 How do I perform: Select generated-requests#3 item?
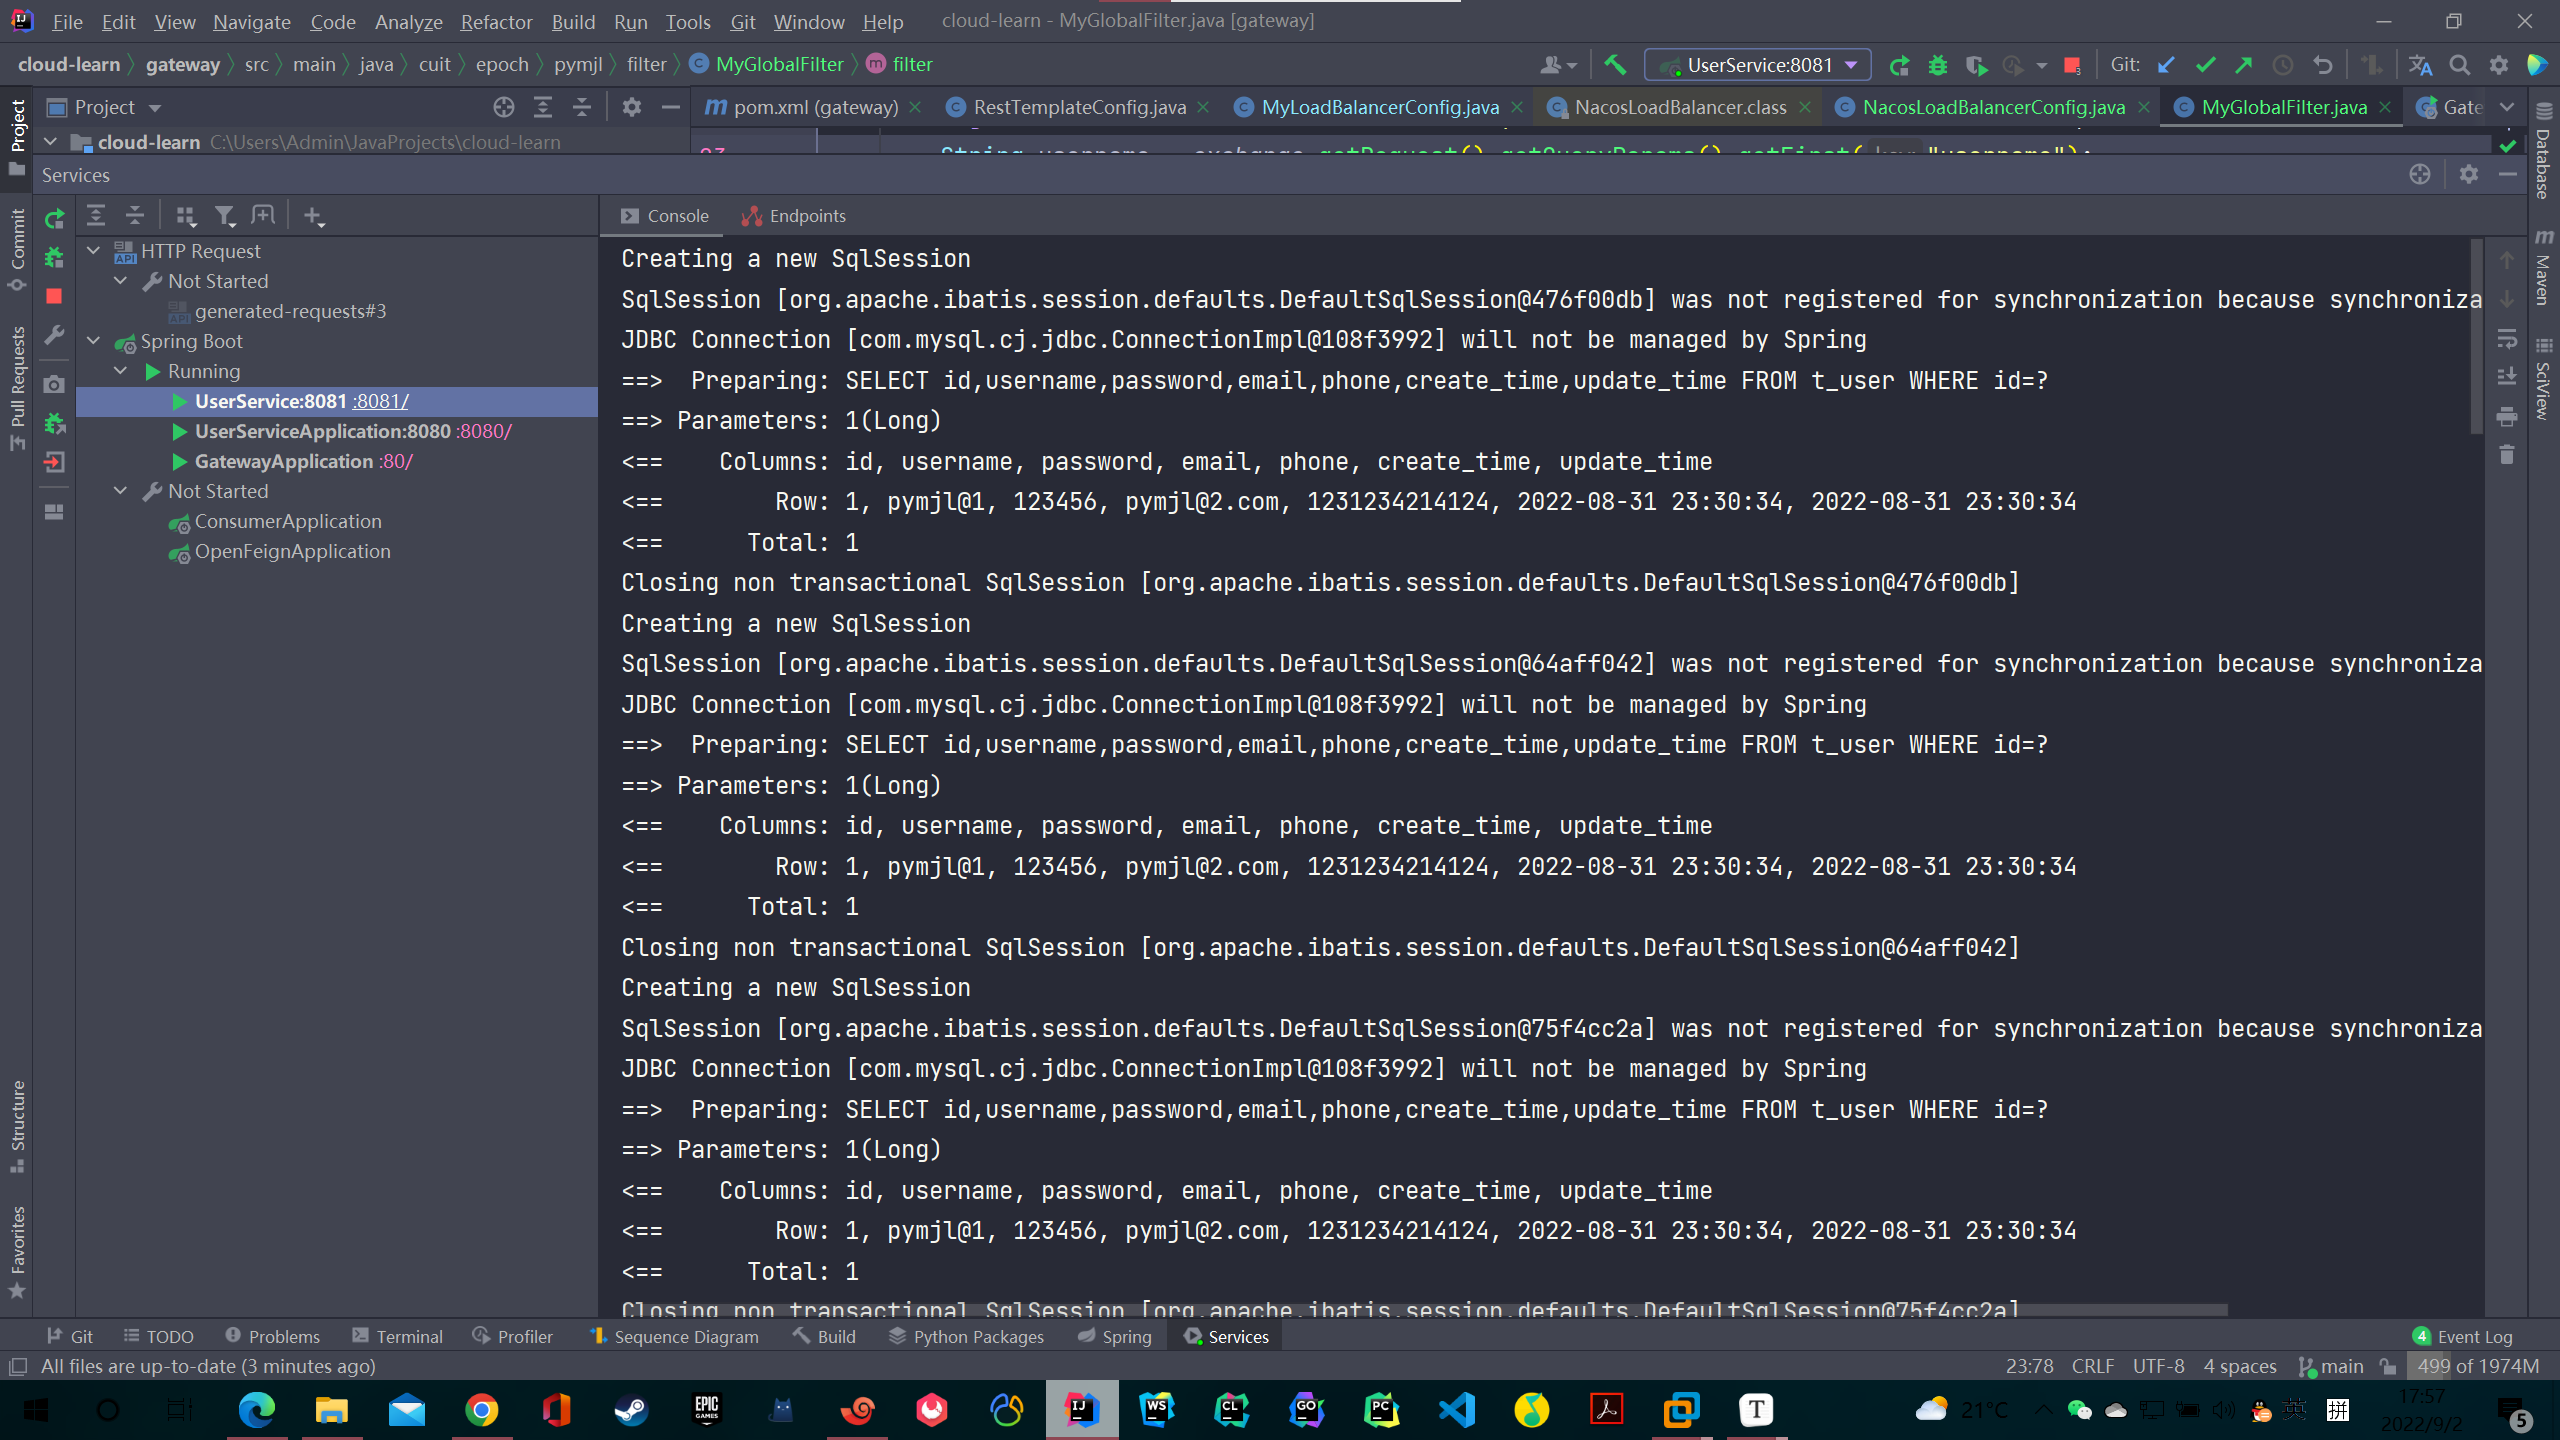290,311
